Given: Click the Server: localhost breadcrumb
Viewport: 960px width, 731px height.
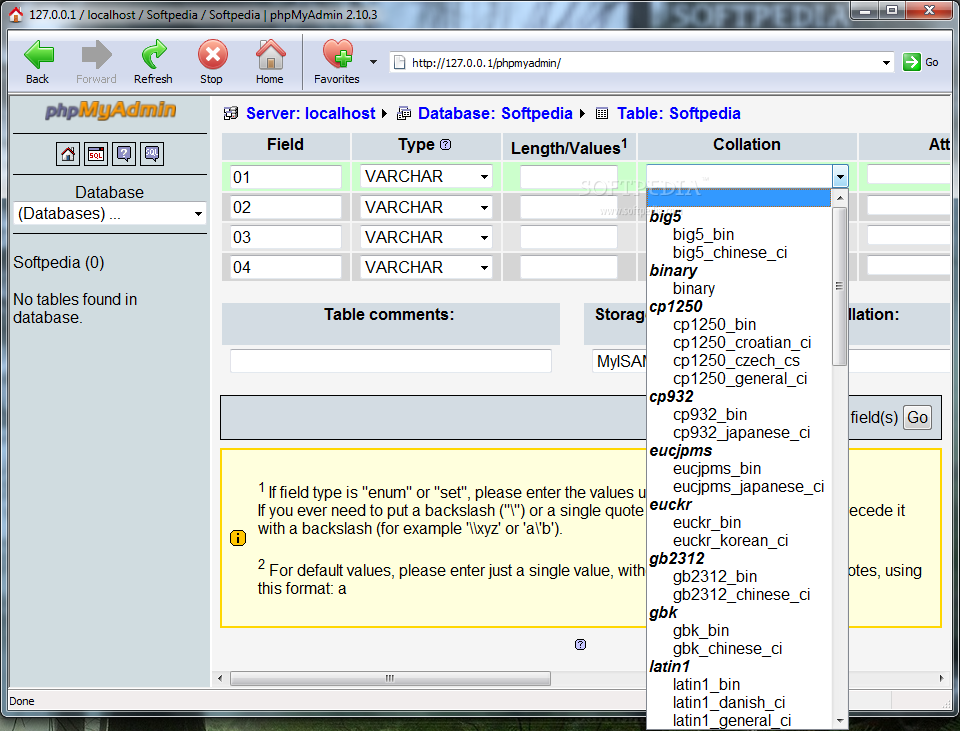Looking at the screenshot, I should [310, 113].
